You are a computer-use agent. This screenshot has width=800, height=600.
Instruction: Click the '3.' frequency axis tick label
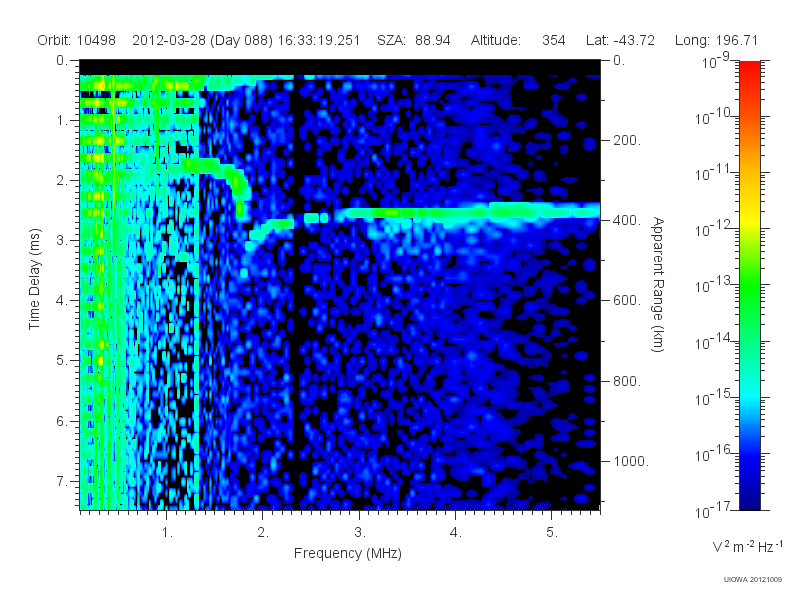(360, 533)
